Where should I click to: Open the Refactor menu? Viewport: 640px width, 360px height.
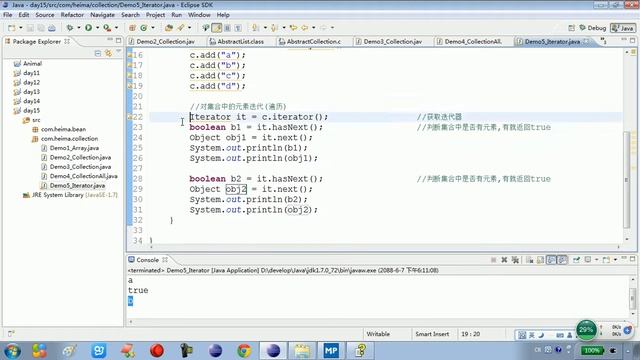click(x=72, y=15)
